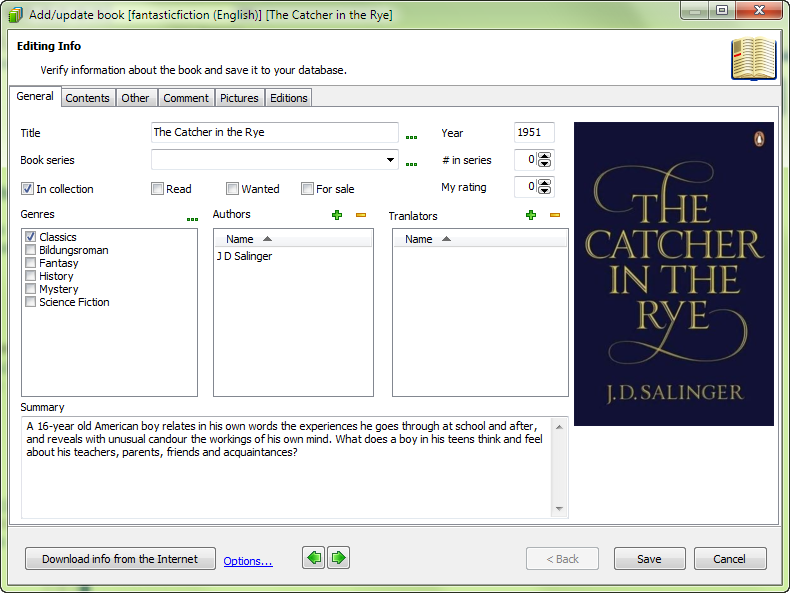Screen dimensions: 790x593
Task: Uncheck the Classics genre
Action: (31, 236)
